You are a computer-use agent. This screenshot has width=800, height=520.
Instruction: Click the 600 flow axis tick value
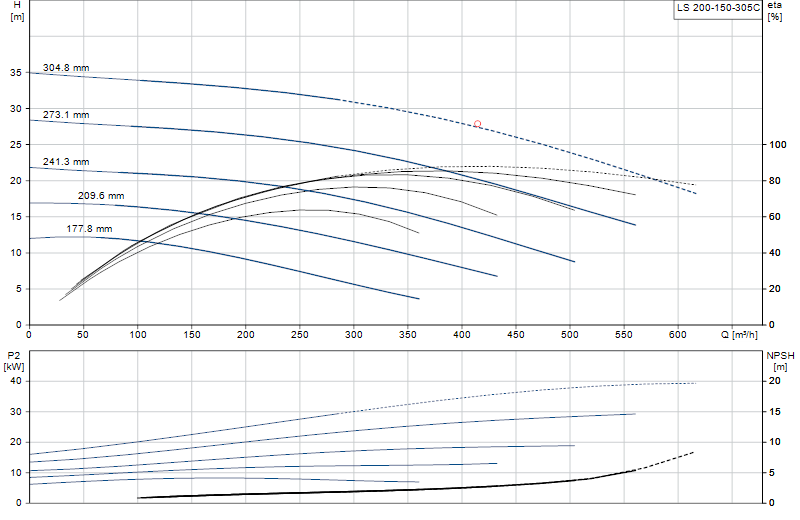(678, 335)
